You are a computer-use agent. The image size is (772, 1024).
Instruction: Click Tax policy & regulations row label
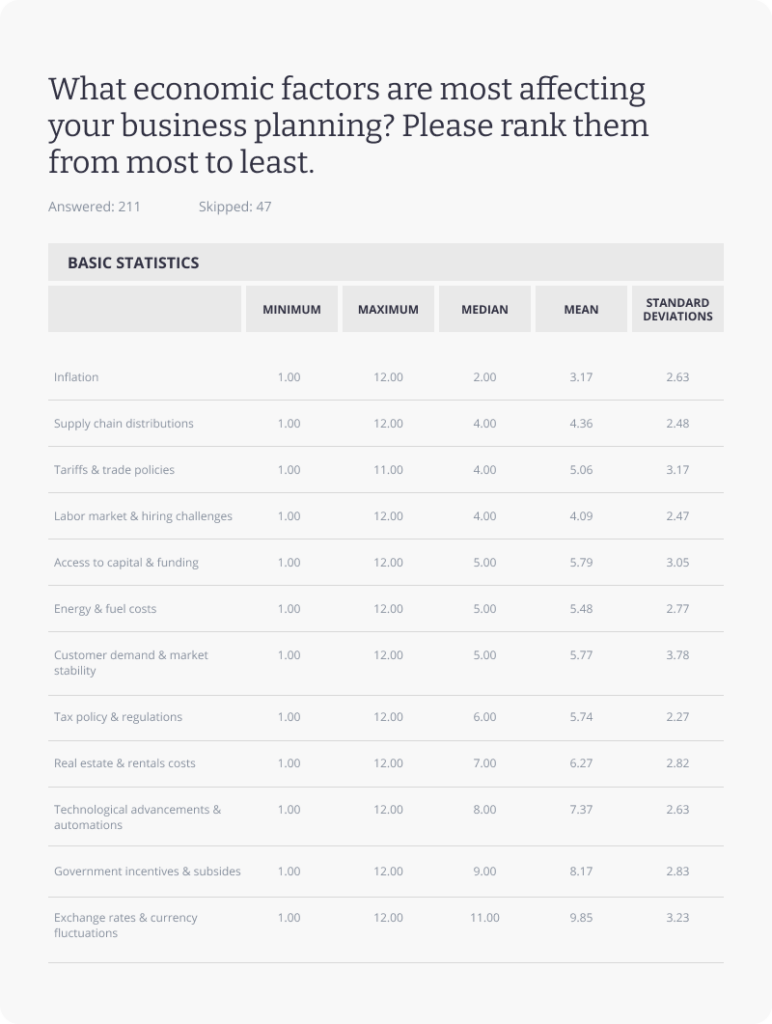click(x=118, y=716)
